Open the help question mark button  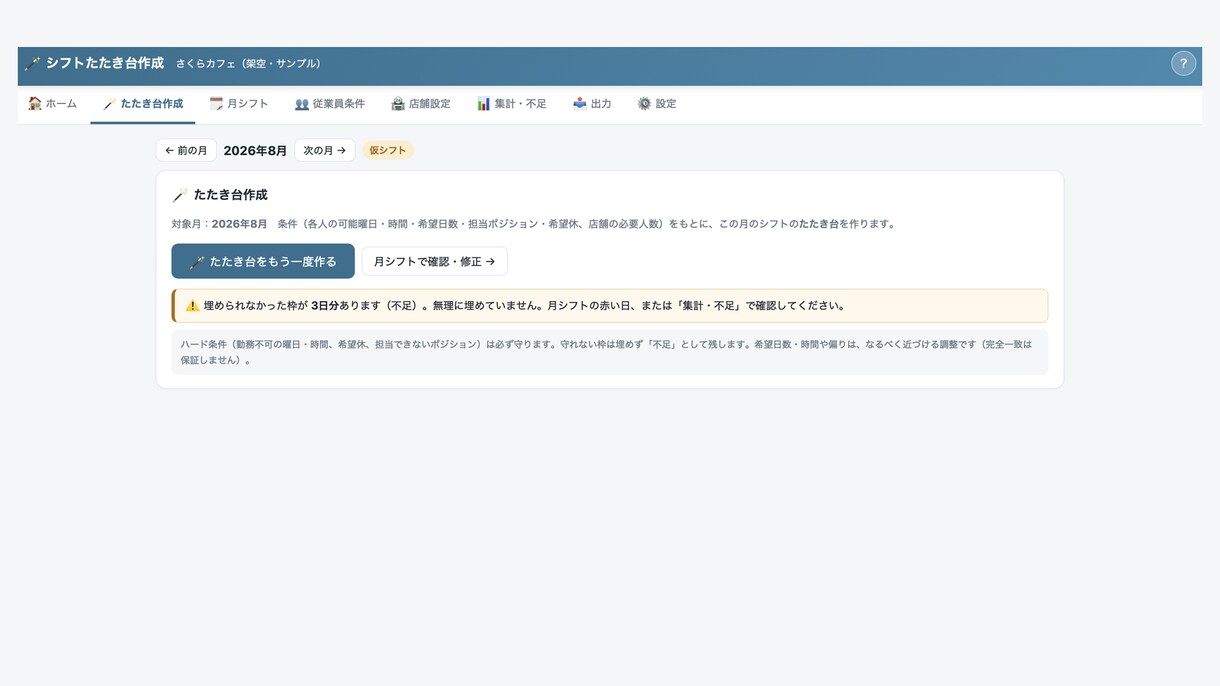coord(1183,63)
